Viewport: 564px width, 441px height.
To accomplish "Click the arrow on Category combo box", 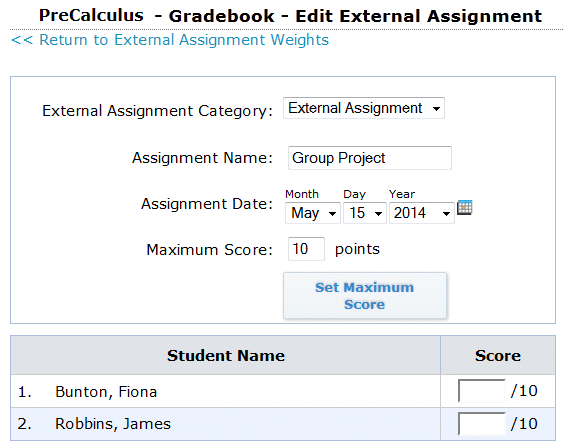I will [436, 109].
